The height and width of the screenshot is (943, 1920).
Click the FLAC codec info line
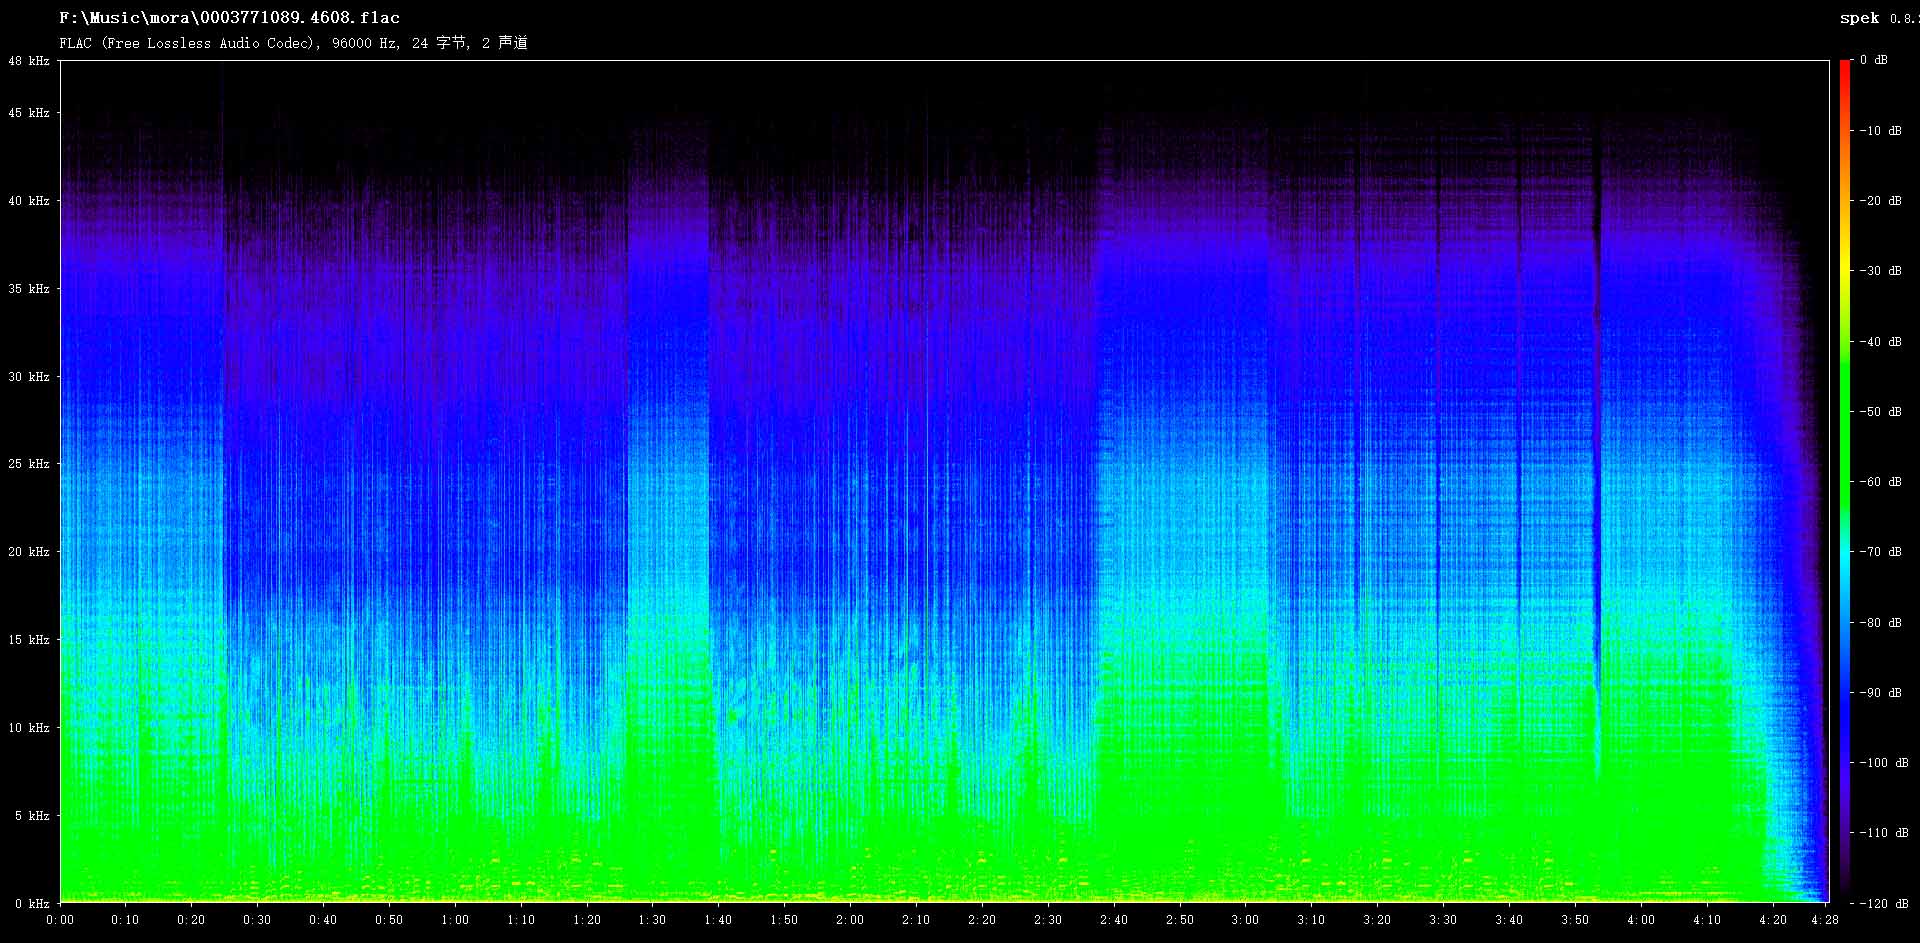293,43
